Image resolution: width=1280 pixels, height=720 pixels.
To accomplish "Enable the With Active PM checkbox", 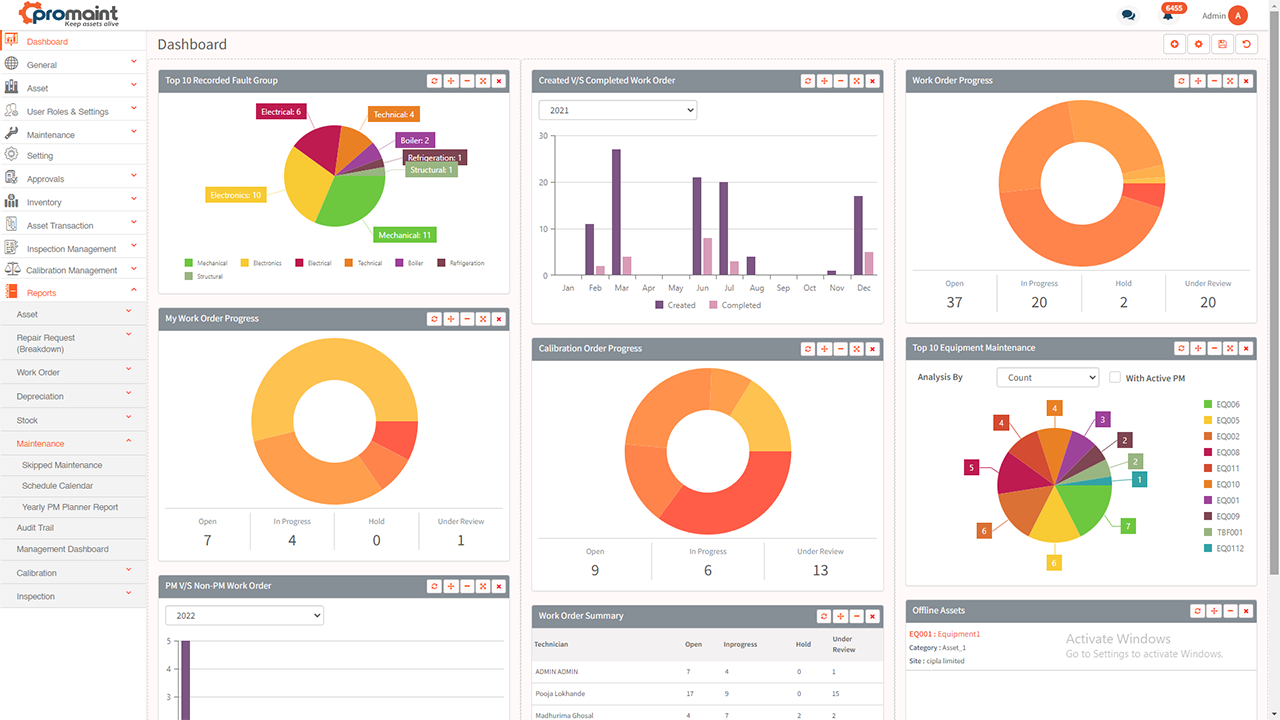I will (1115, 377).
